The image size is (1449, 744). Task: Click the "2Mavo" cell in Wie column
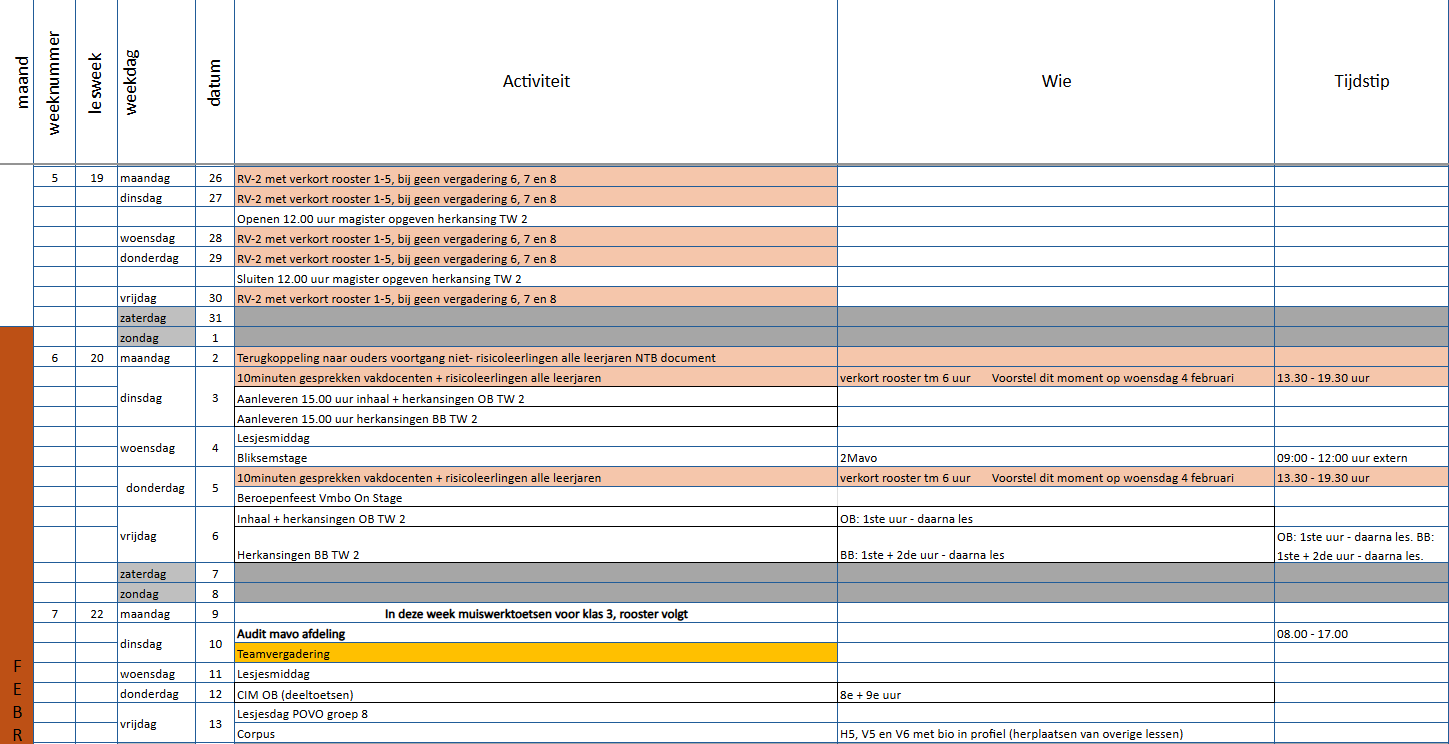1056,458
